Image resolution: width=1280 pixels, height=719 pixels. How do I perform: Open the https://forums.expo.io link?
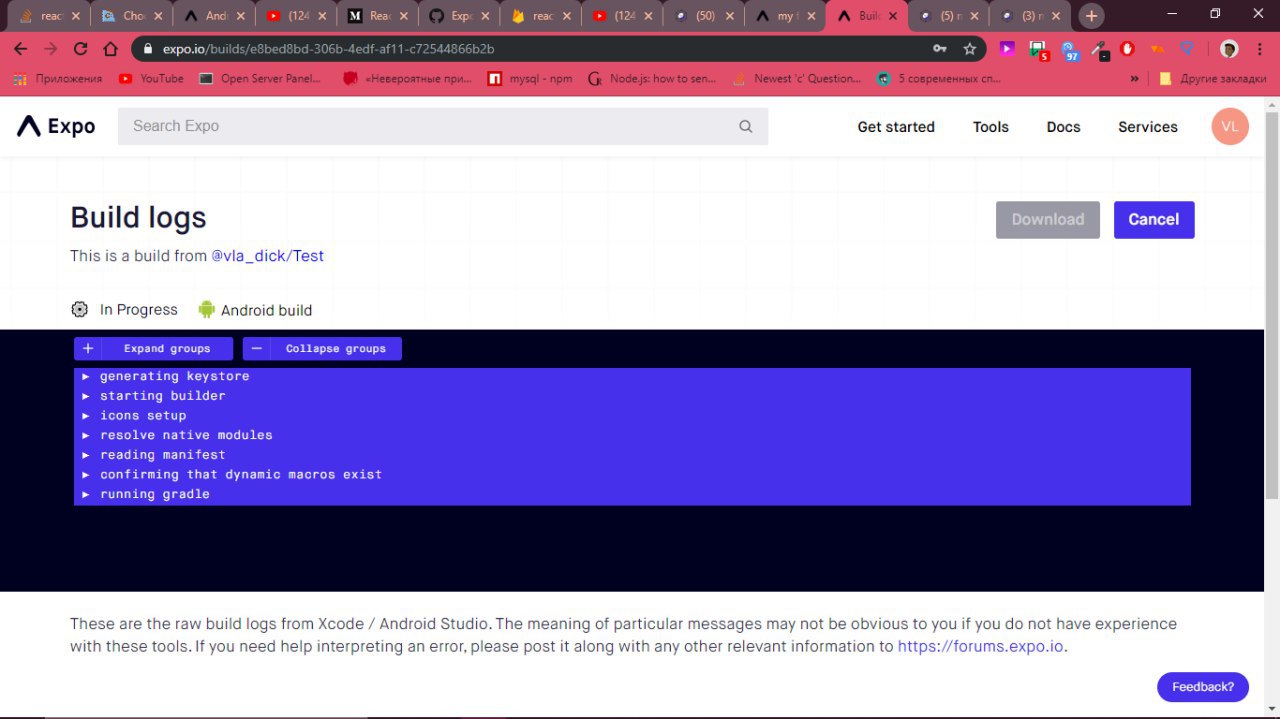pos(980,646)
